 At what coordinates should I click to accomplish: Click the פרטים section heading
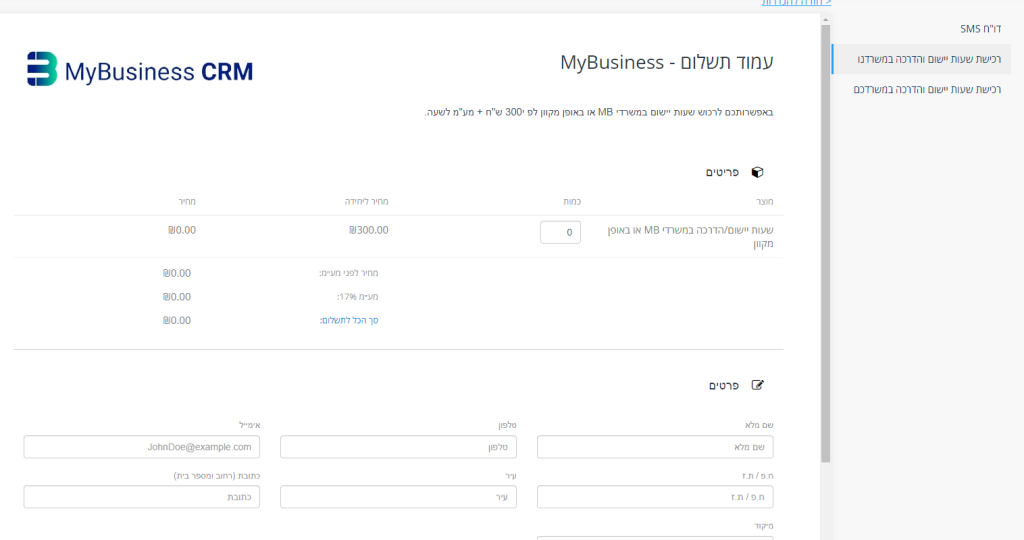(724, 386)
